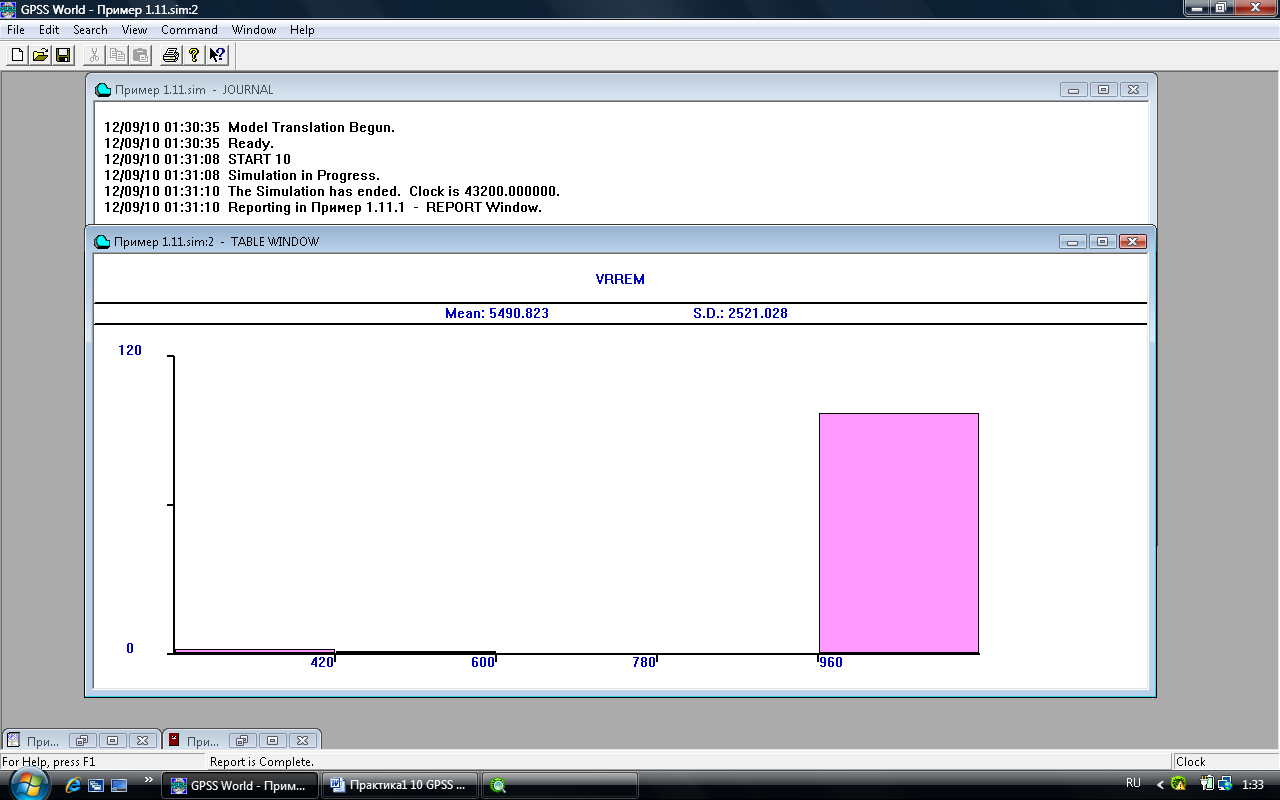Restore the first minimized child window
1280x800 pixels.
tap(83, 740)
